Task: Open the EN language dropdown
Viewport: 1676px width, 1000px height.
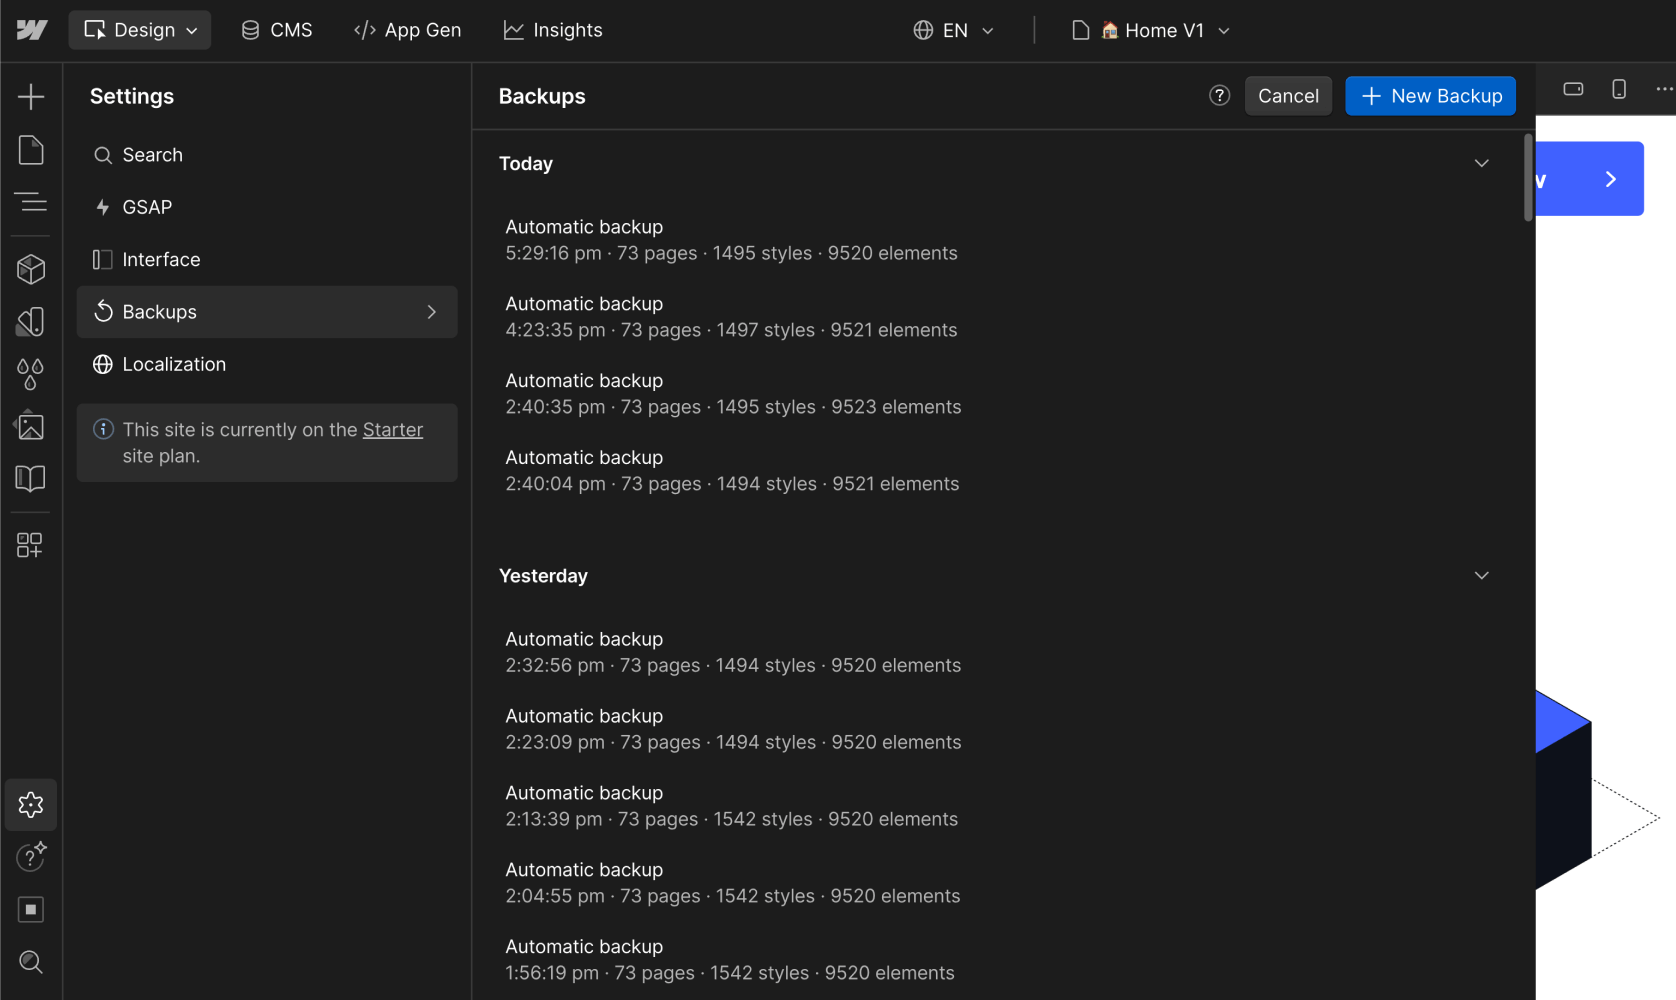Action: (x=952, y=30)
